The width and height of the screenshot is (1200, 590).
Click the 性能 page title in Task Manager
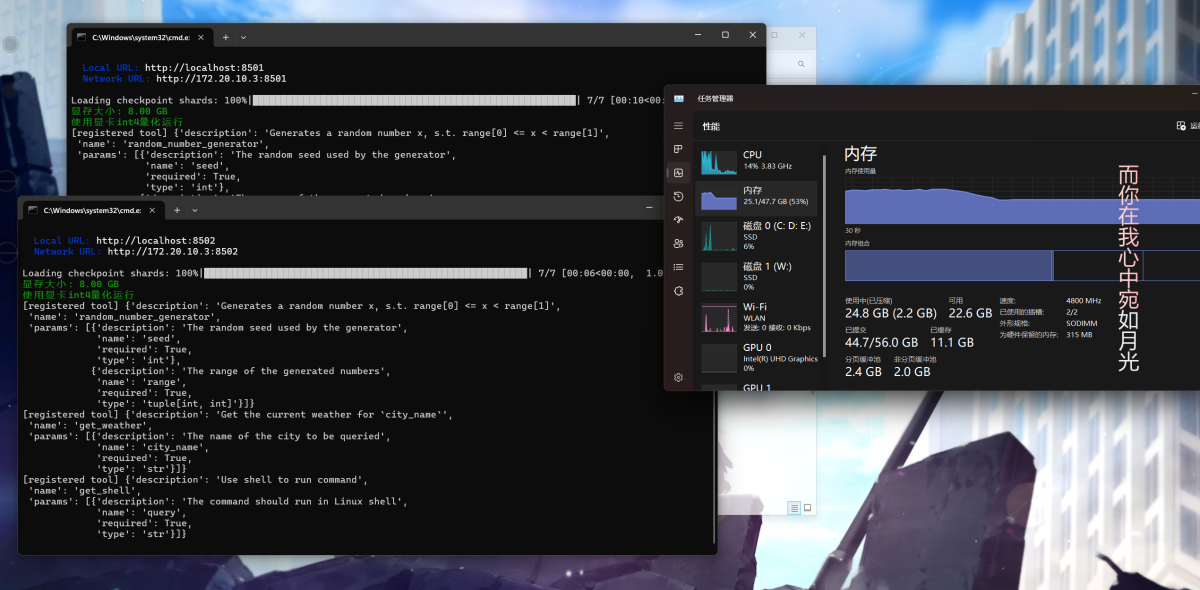pos(711,126)
